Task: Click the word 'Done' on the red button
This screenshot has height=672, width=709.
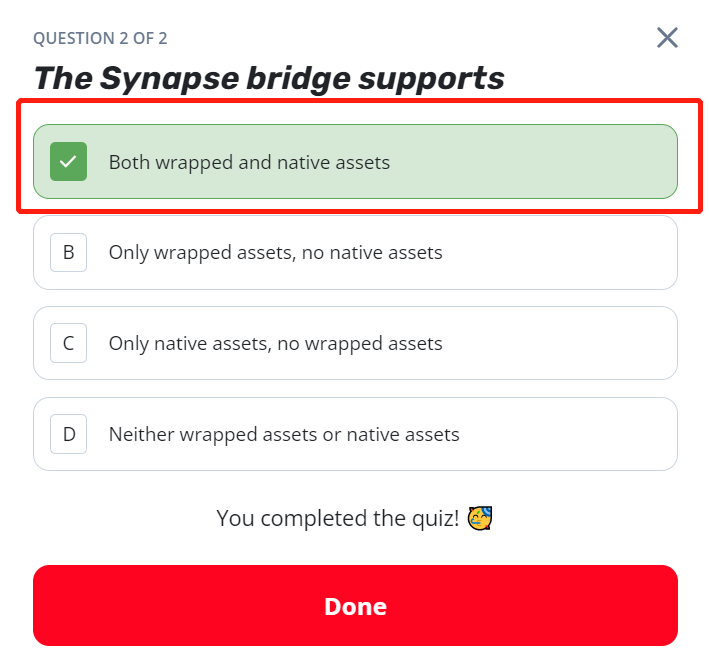Action: click(355, 606)
